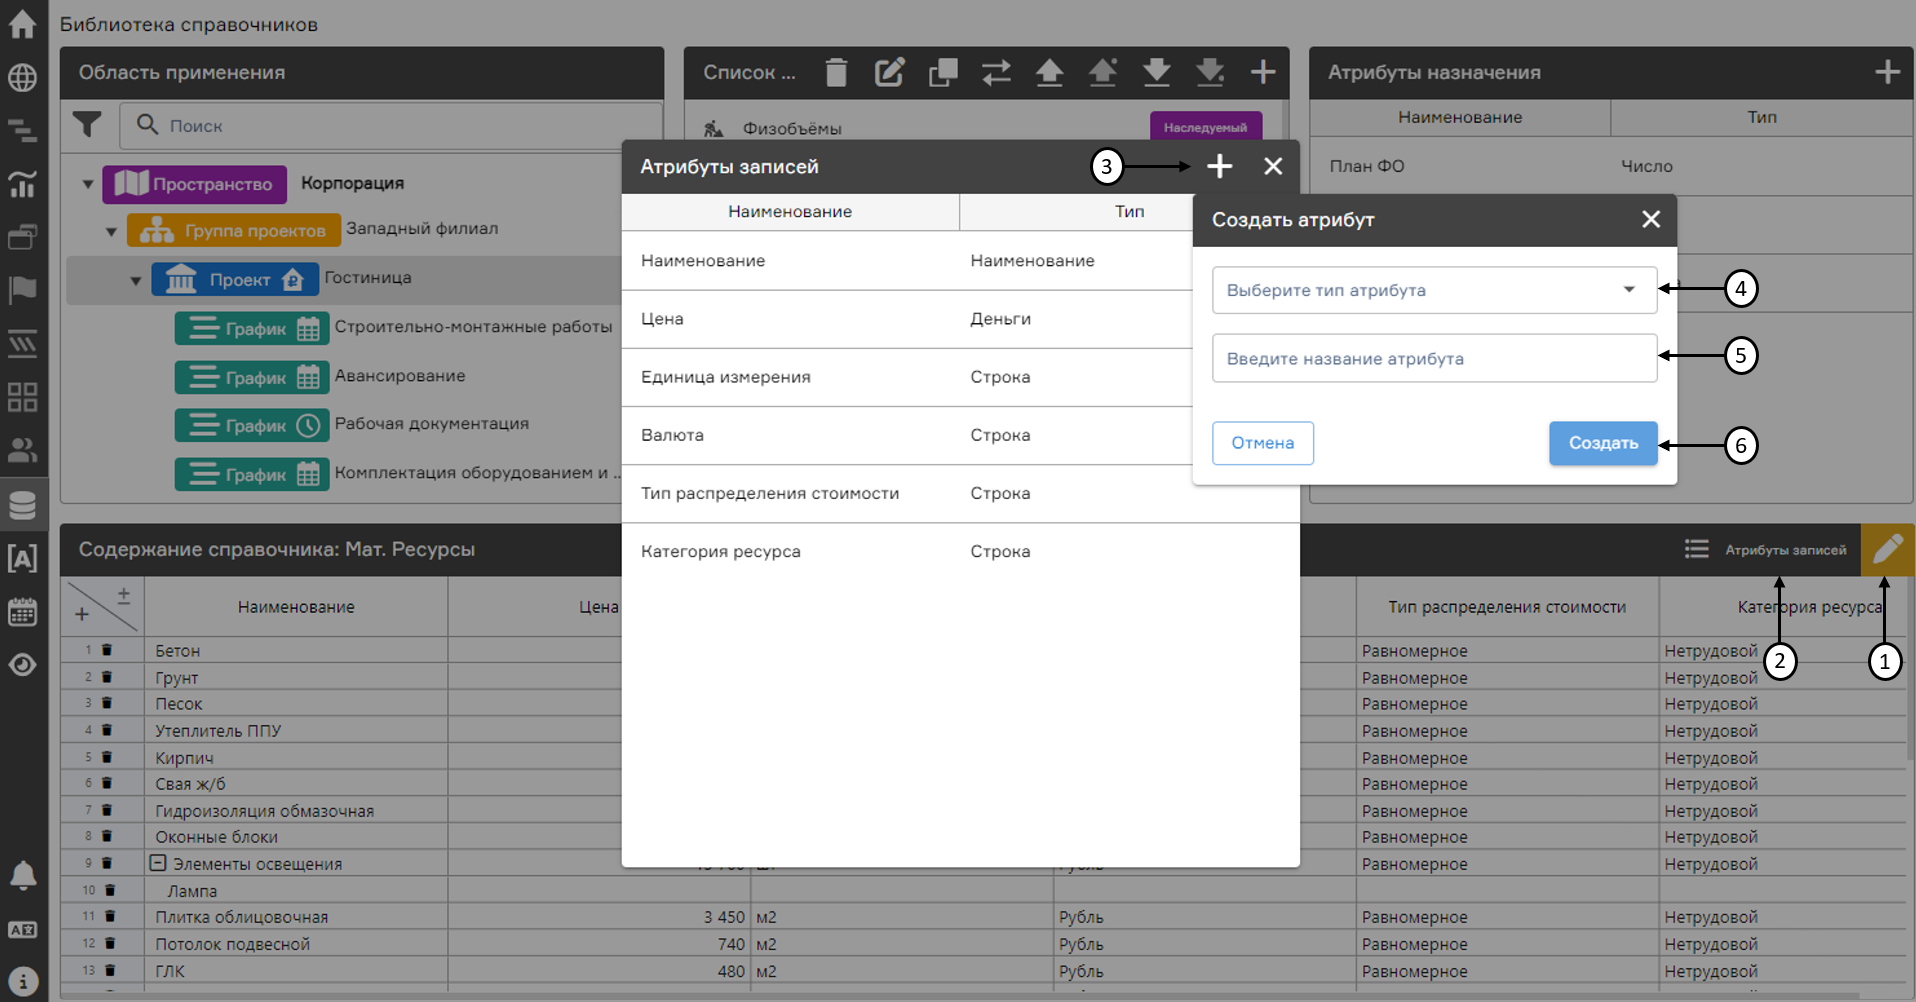This screenshot has height=1002, width=1916.
Task: Add record attribute in Атрибуты записей dialog
Action: (1219, 166)
